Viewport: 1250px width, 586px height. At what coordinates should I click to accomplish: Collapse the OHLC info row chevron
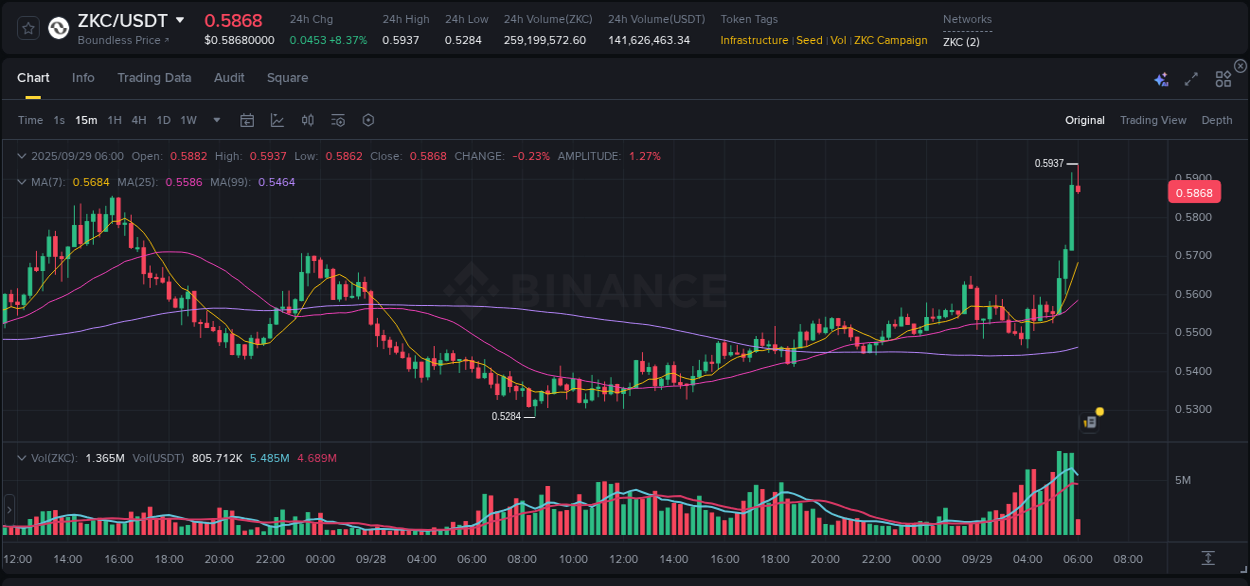21,156
